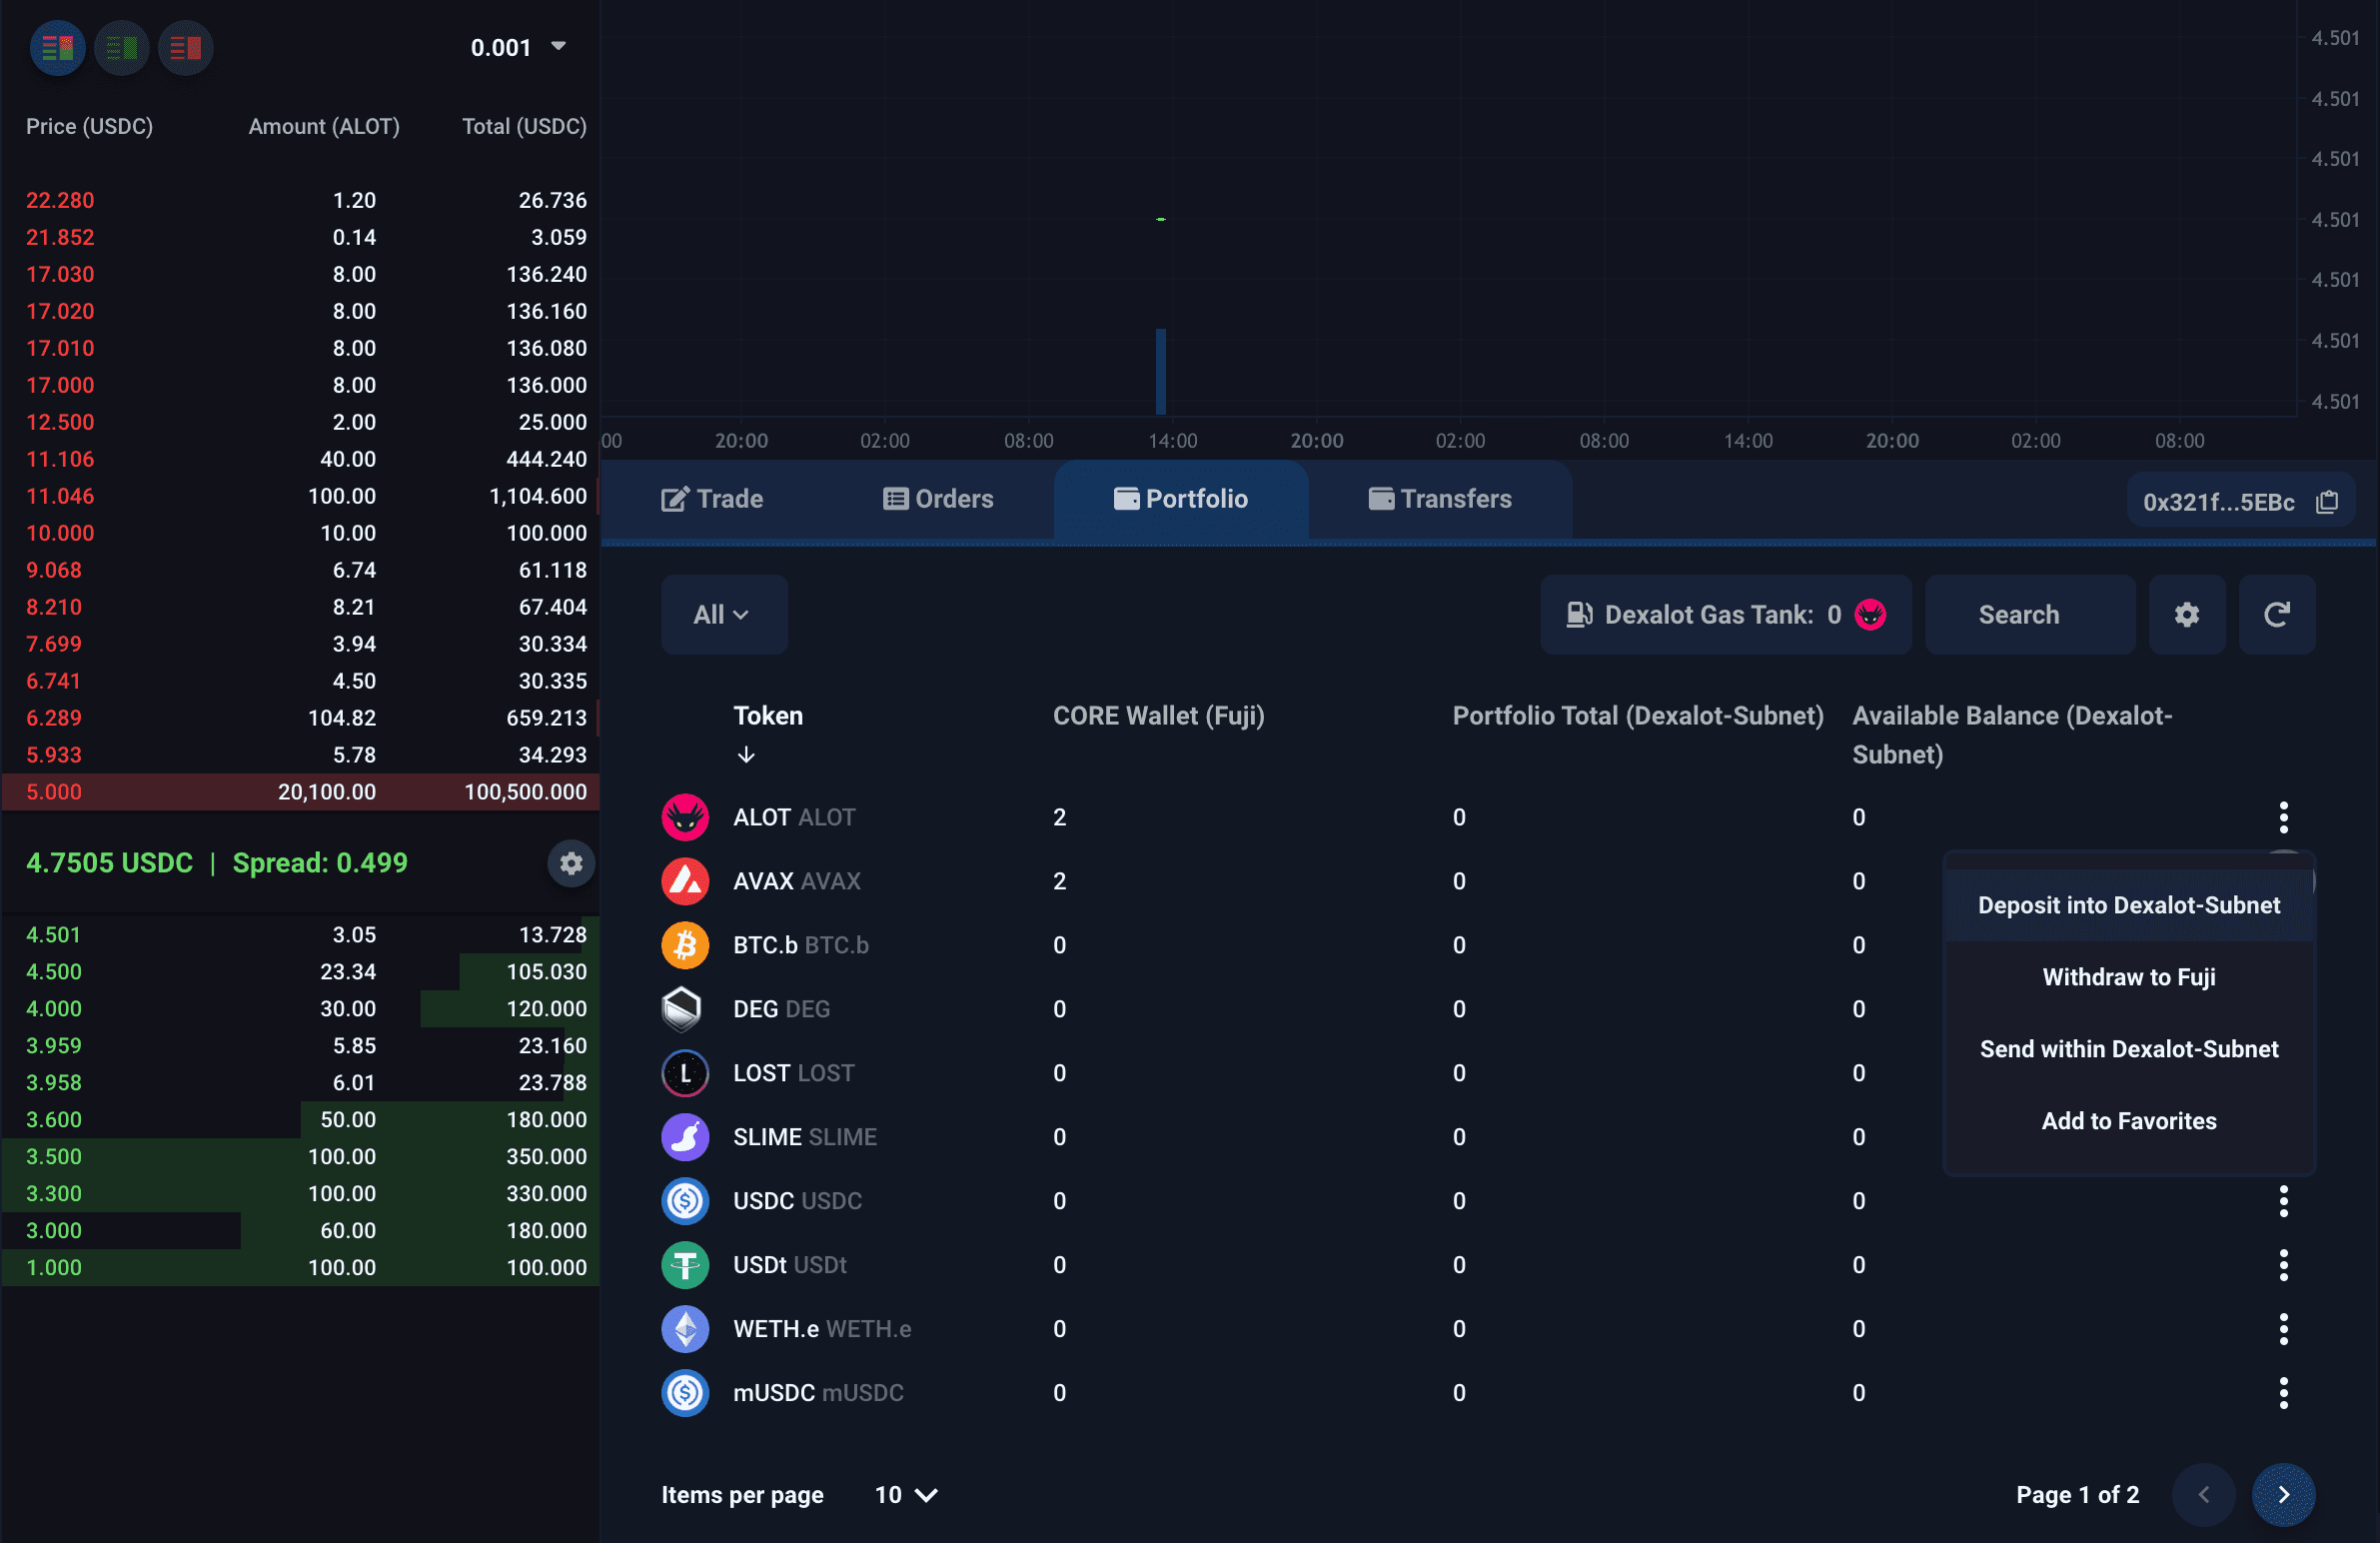Screen dimensions: 2380x1543
Task: Click the SLIME token logo
Action: (685, 1137)
